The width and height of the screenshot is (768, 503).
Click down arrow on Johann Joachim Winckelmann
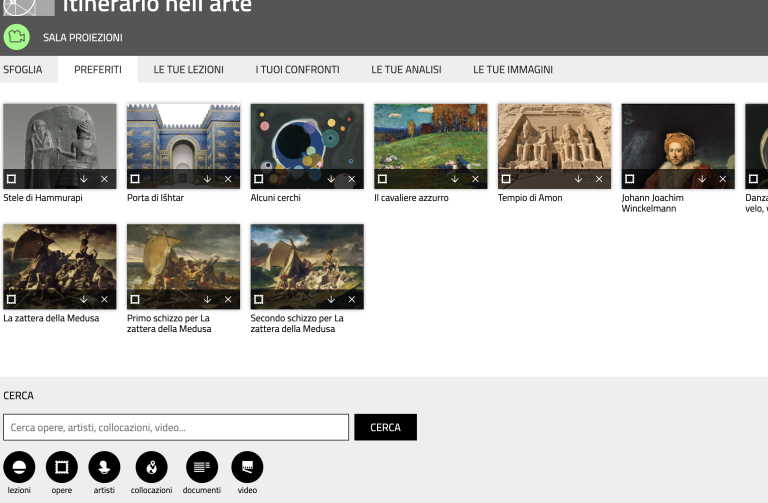pos(702,179)
